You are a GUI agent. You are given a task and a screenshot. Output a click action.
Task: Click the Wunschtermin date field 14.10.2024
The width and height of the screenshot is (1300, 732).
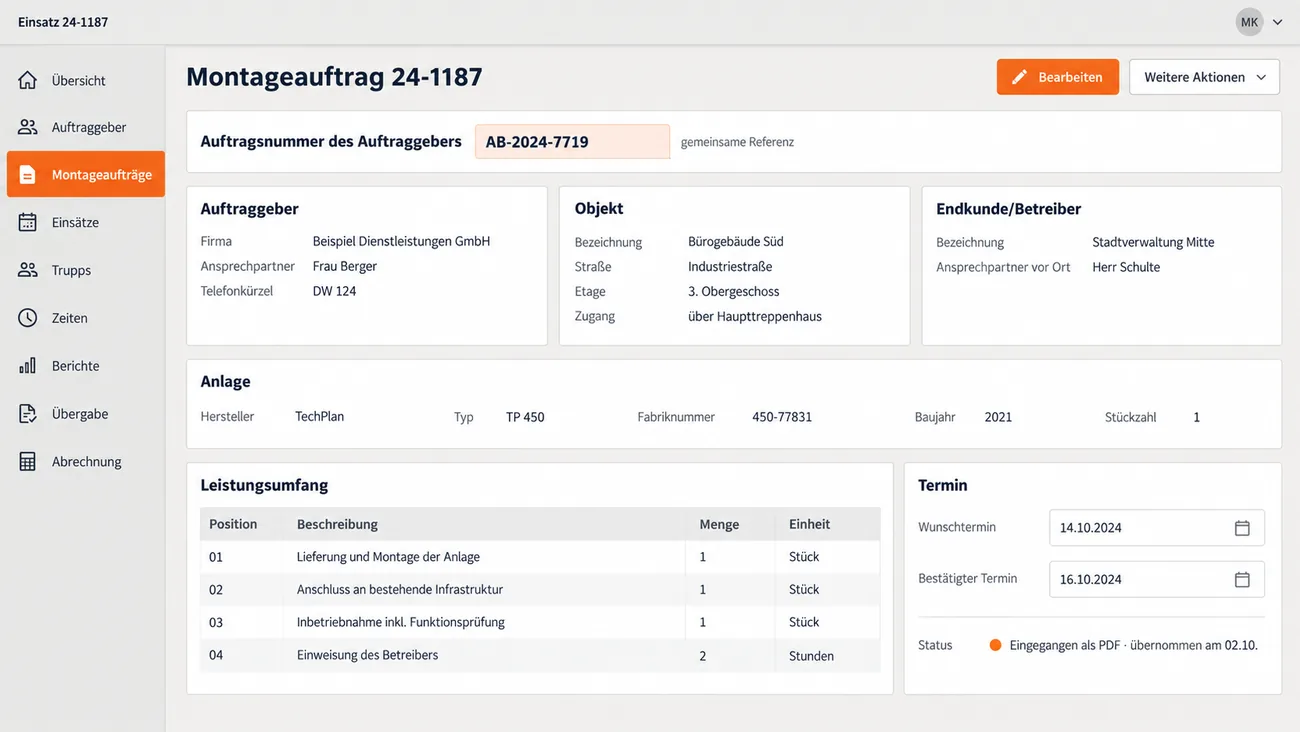pos(1157,528)
